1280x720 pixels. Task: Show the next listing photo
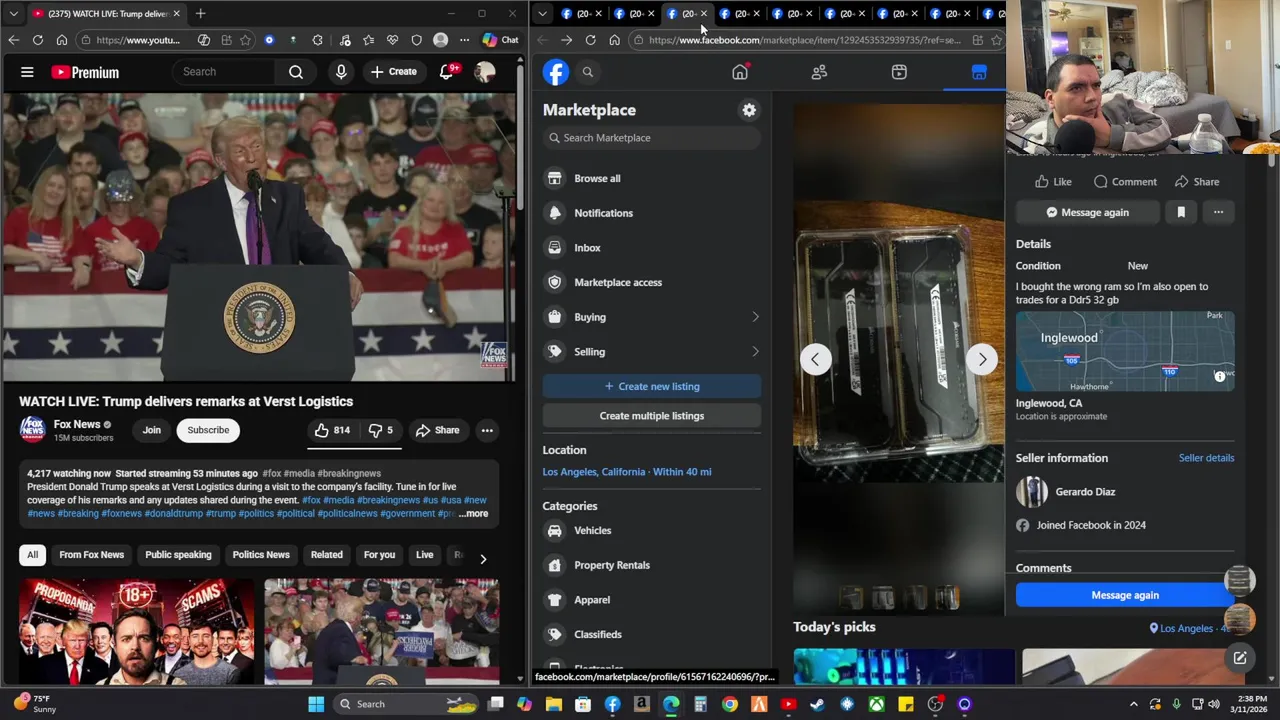pos(982,359)
